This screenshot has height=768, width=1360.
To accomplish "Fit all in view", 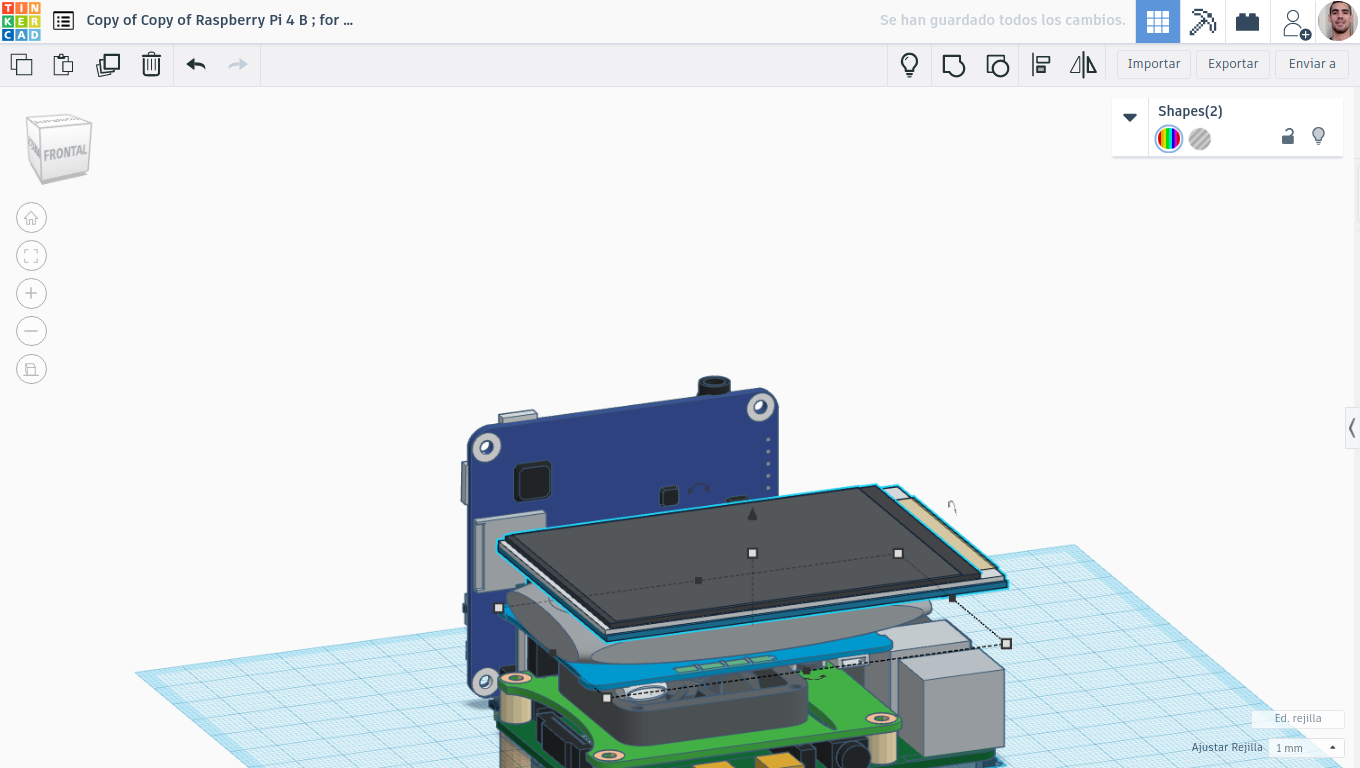I will pos(31,256).
